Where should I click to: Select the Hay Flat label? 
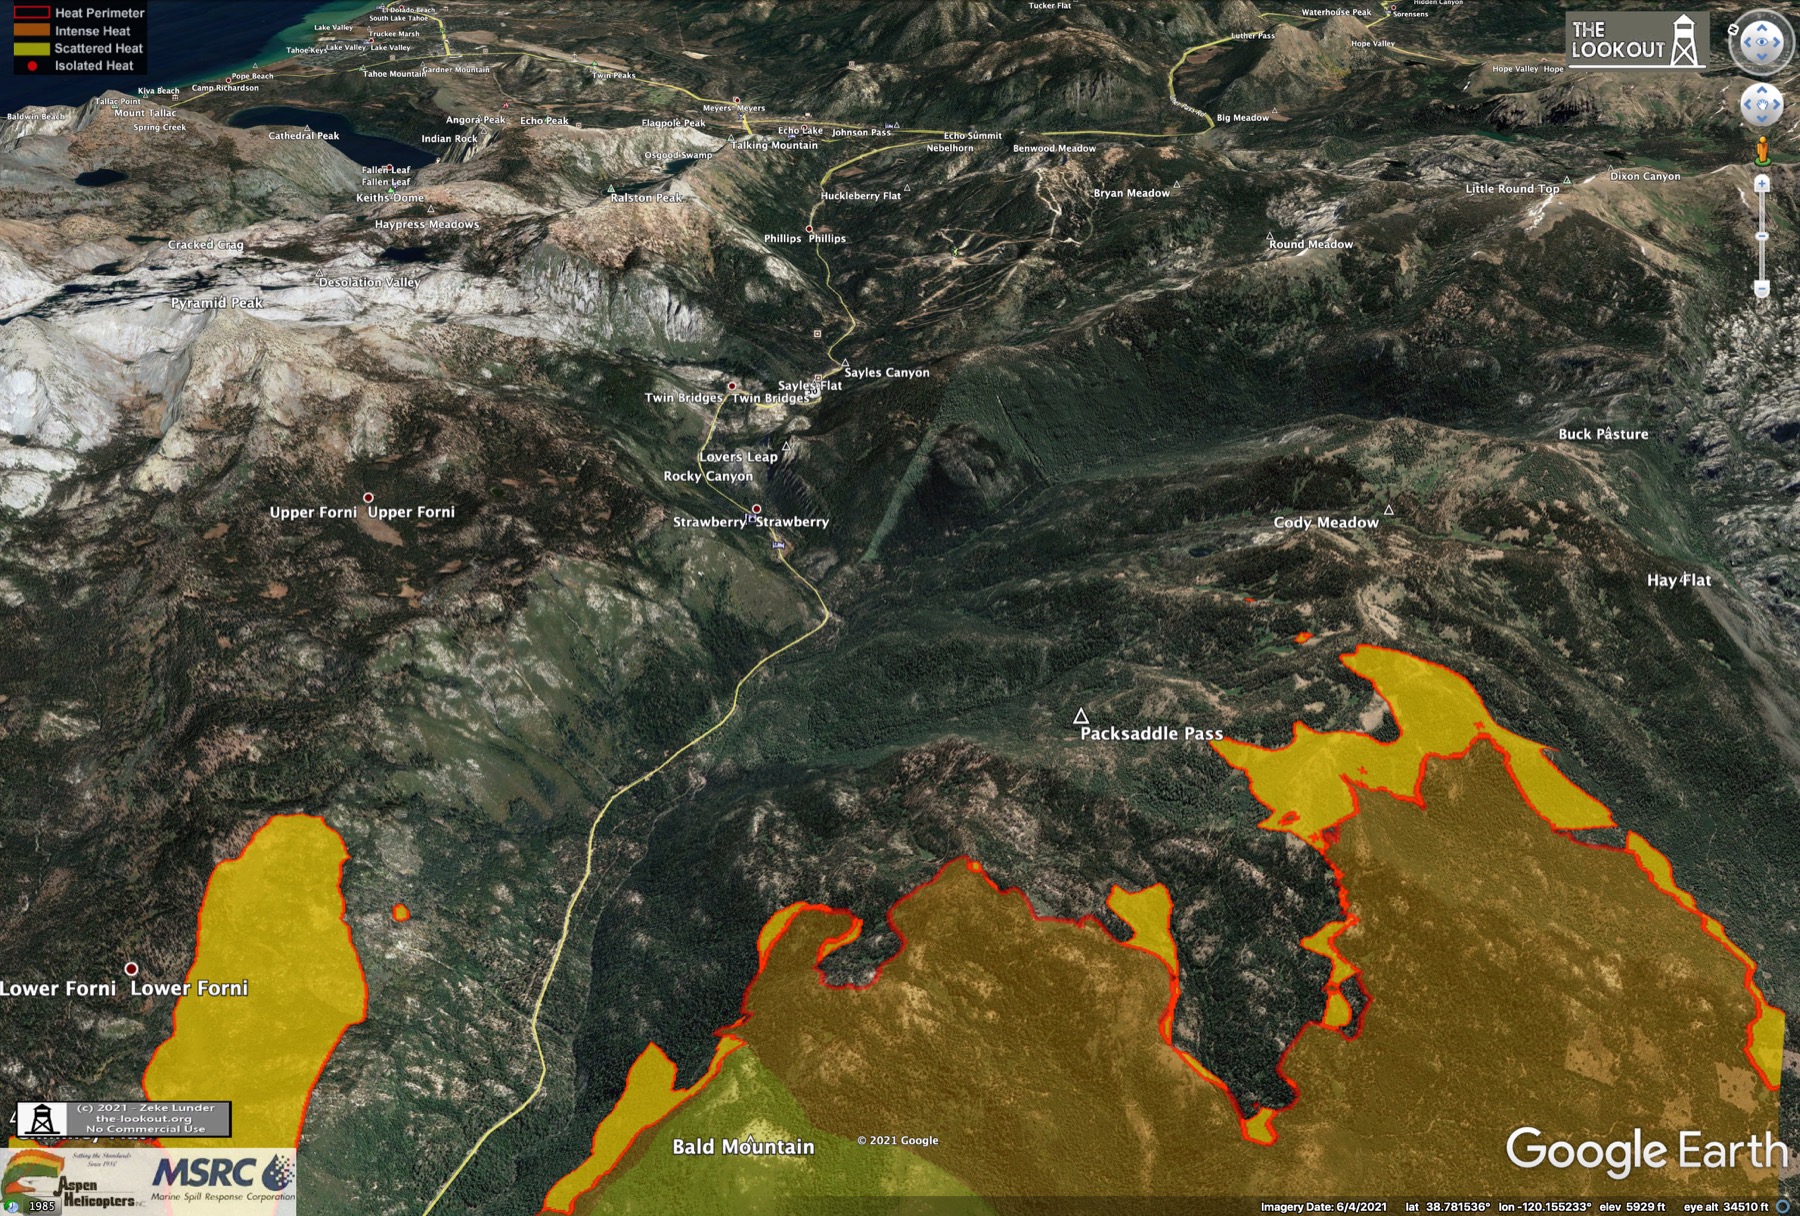[1678, 580]
